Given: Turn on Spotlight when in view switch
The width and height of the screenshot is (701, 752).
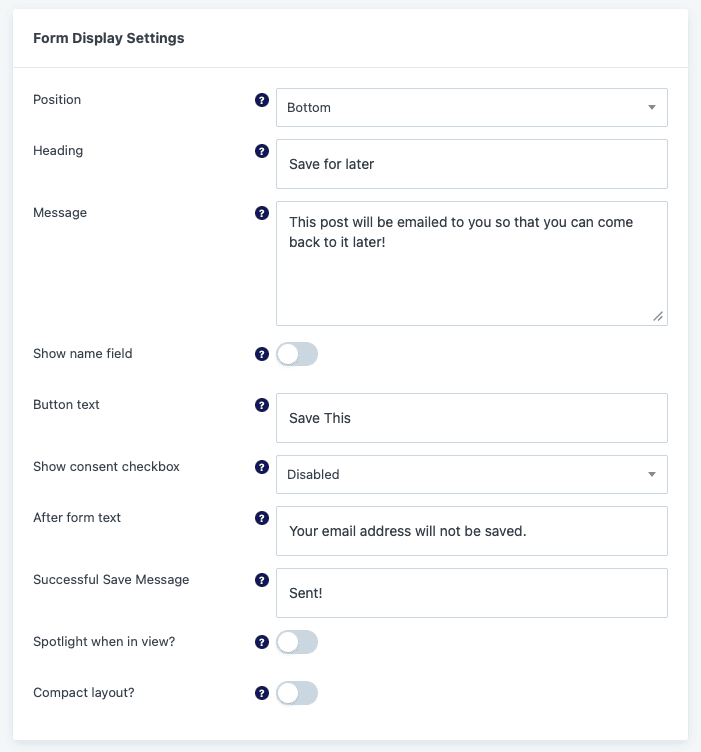Looking at the screenshot, I should point(297,642).
